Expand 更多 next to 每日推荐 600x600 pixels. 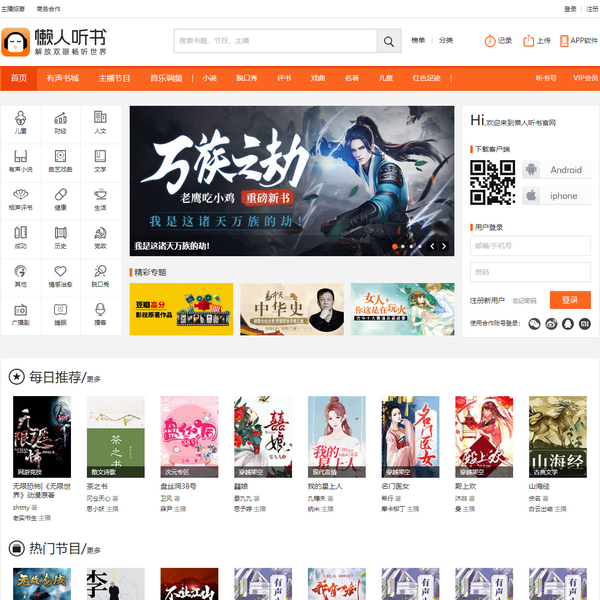(x=93, y=379)
